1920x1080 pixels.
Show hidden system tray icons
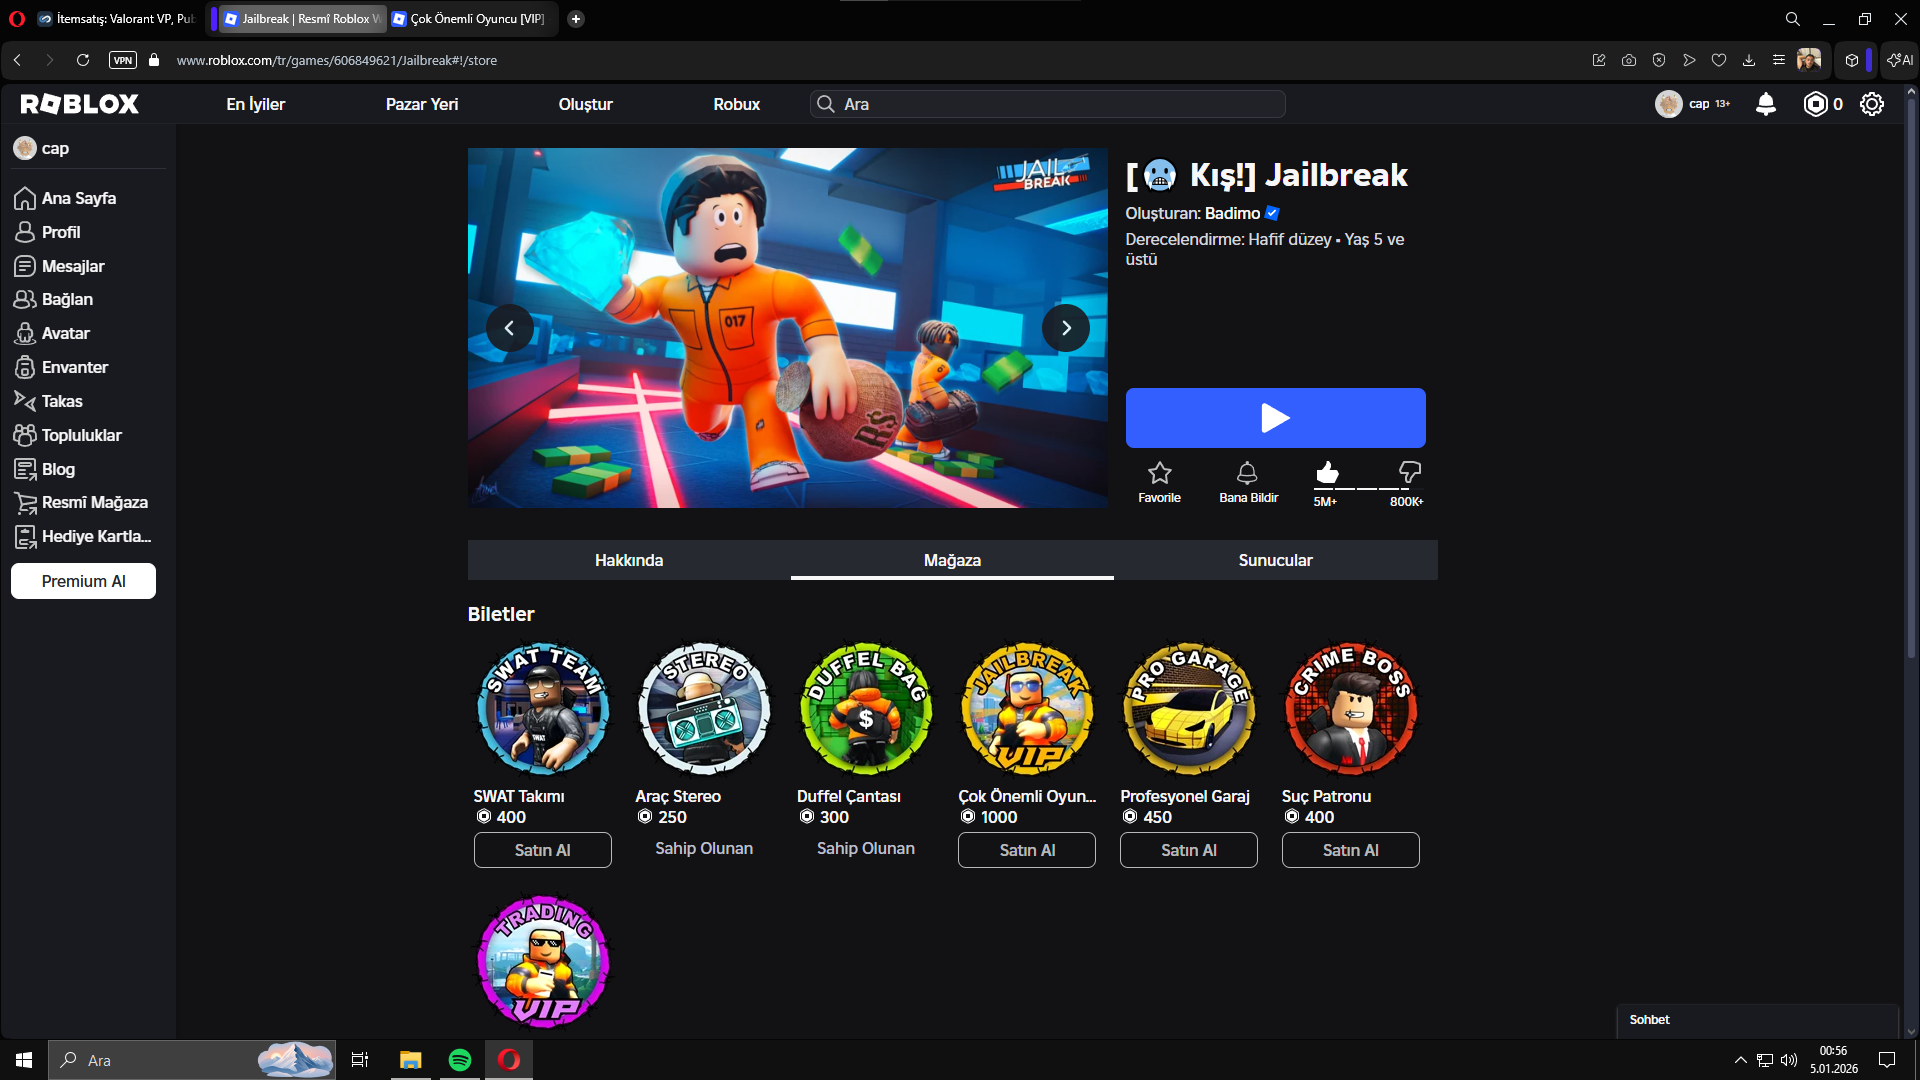pos(1741,1060)
